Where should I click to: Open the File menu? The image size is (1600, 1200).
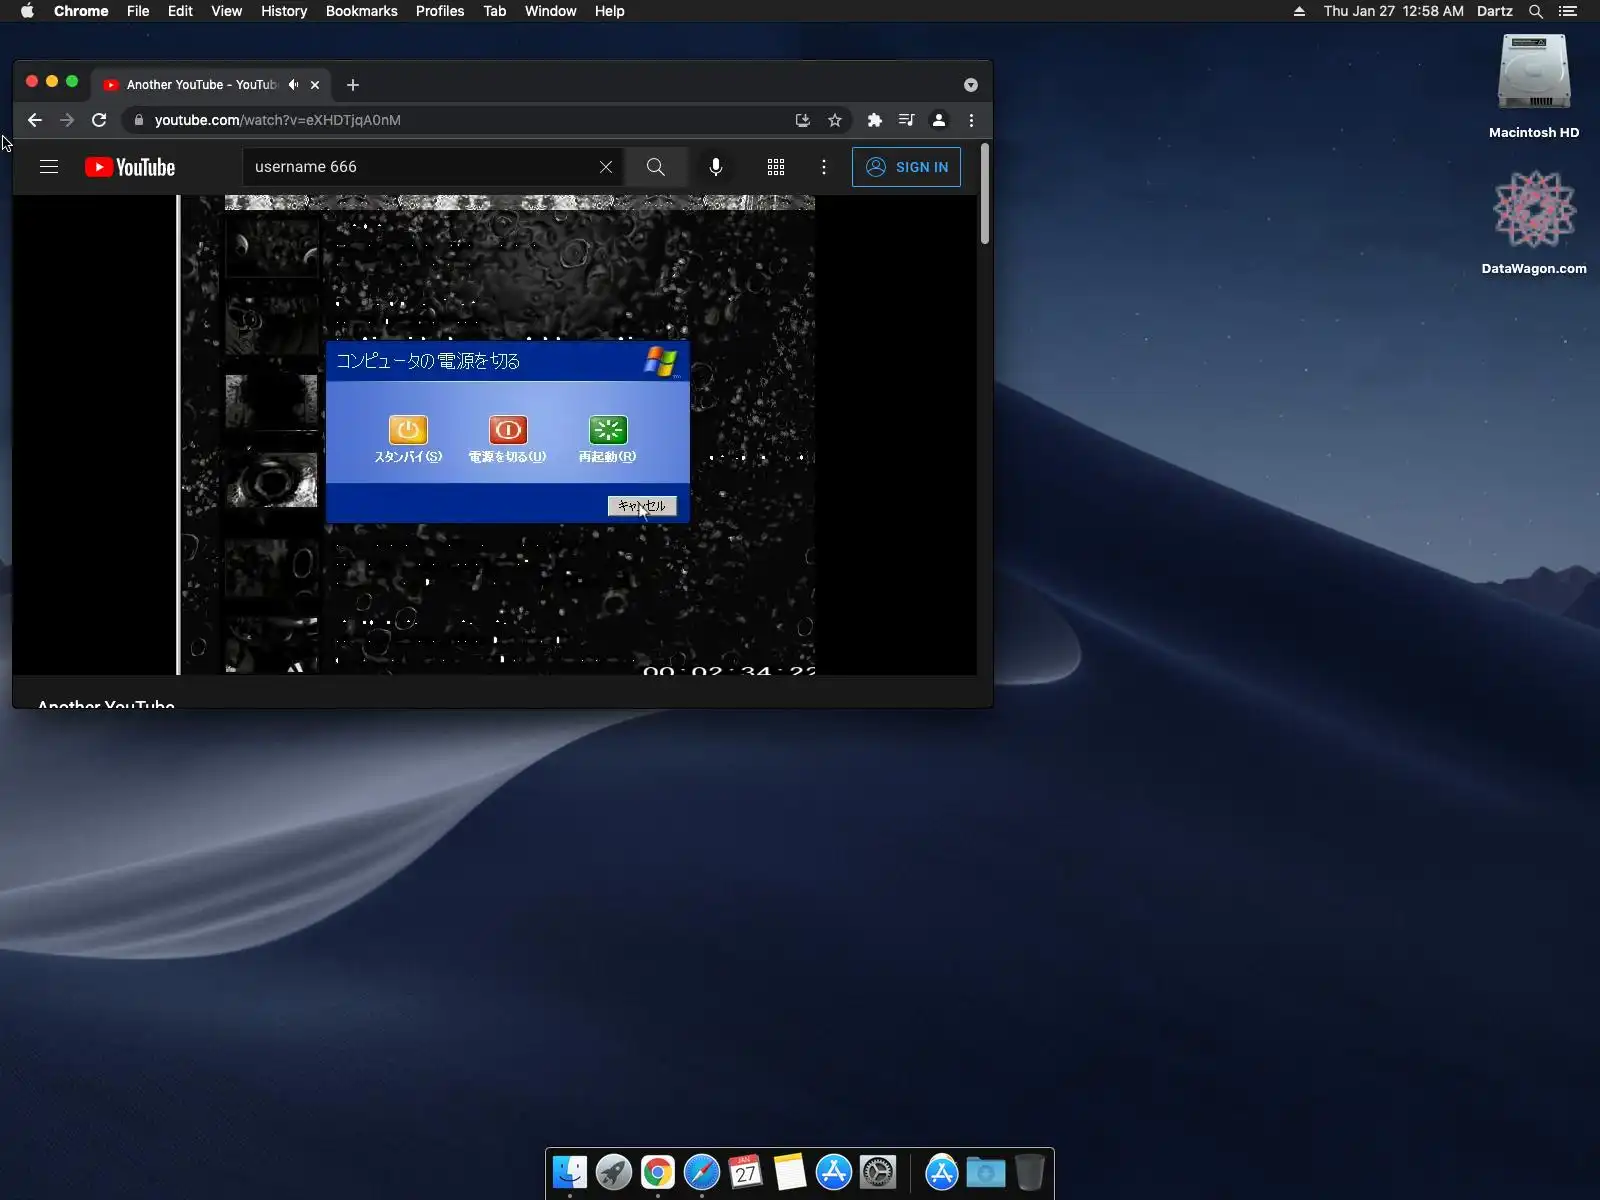pos(138,11)
